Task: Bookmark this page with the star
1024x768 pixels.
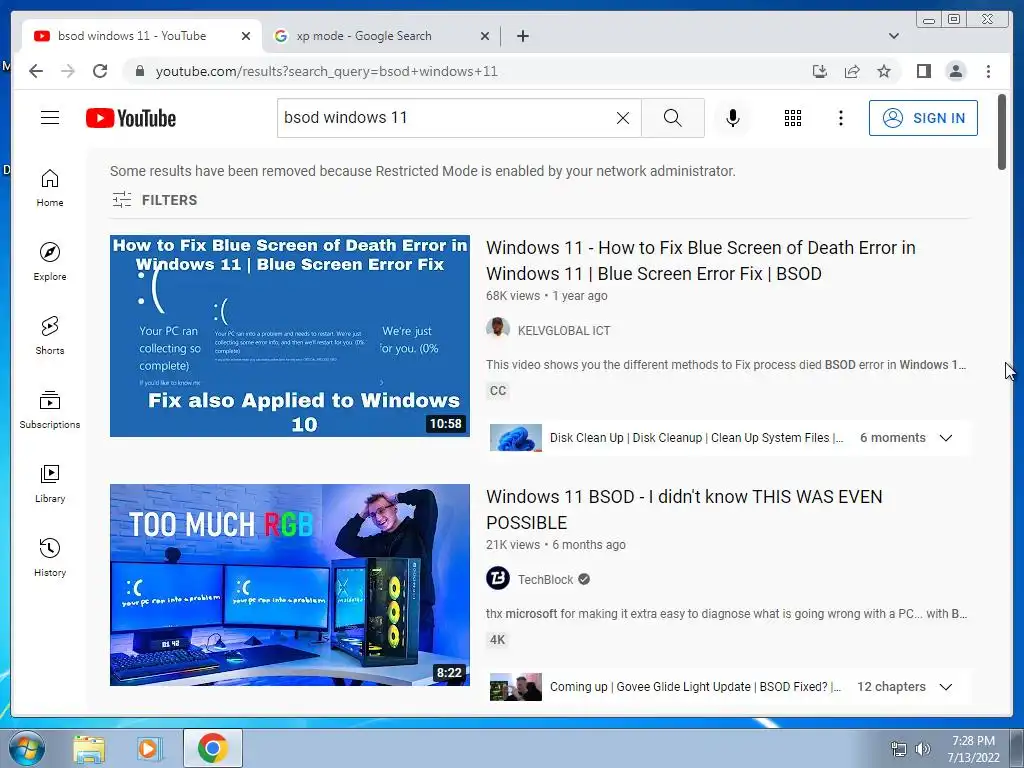Action: [x=884, y=71]
